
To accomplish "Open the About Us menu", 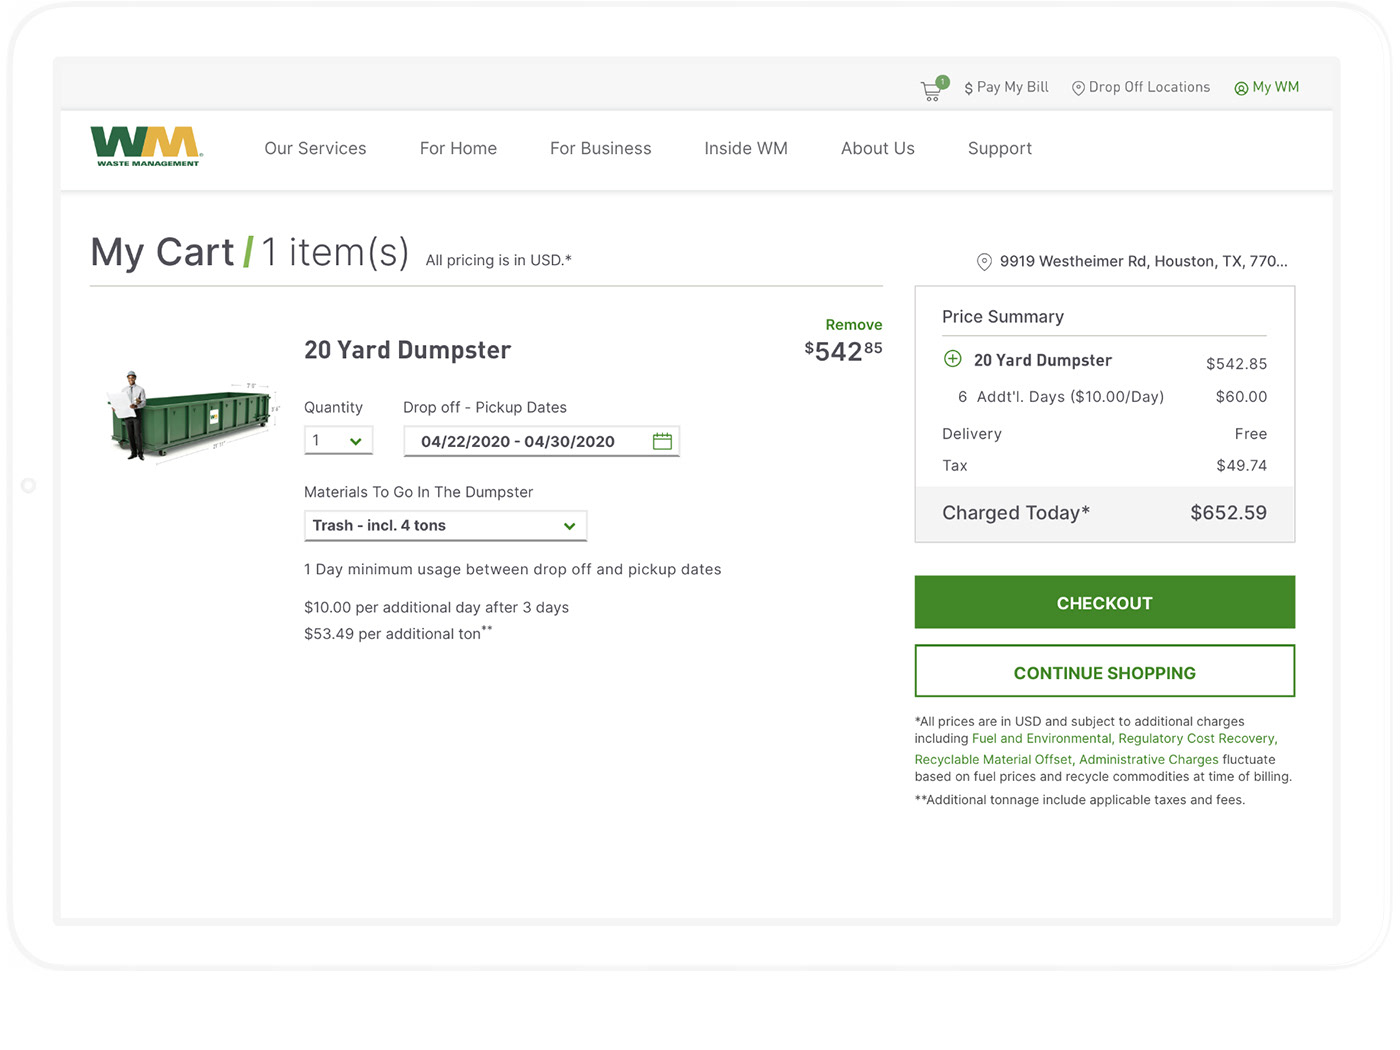I will [x=878, y=148].
